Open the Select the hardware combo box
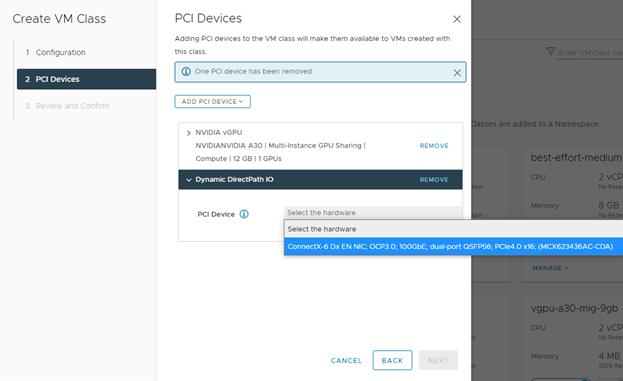Image resolution: width=623 pixels, height=381 pixels. (373, 213)
